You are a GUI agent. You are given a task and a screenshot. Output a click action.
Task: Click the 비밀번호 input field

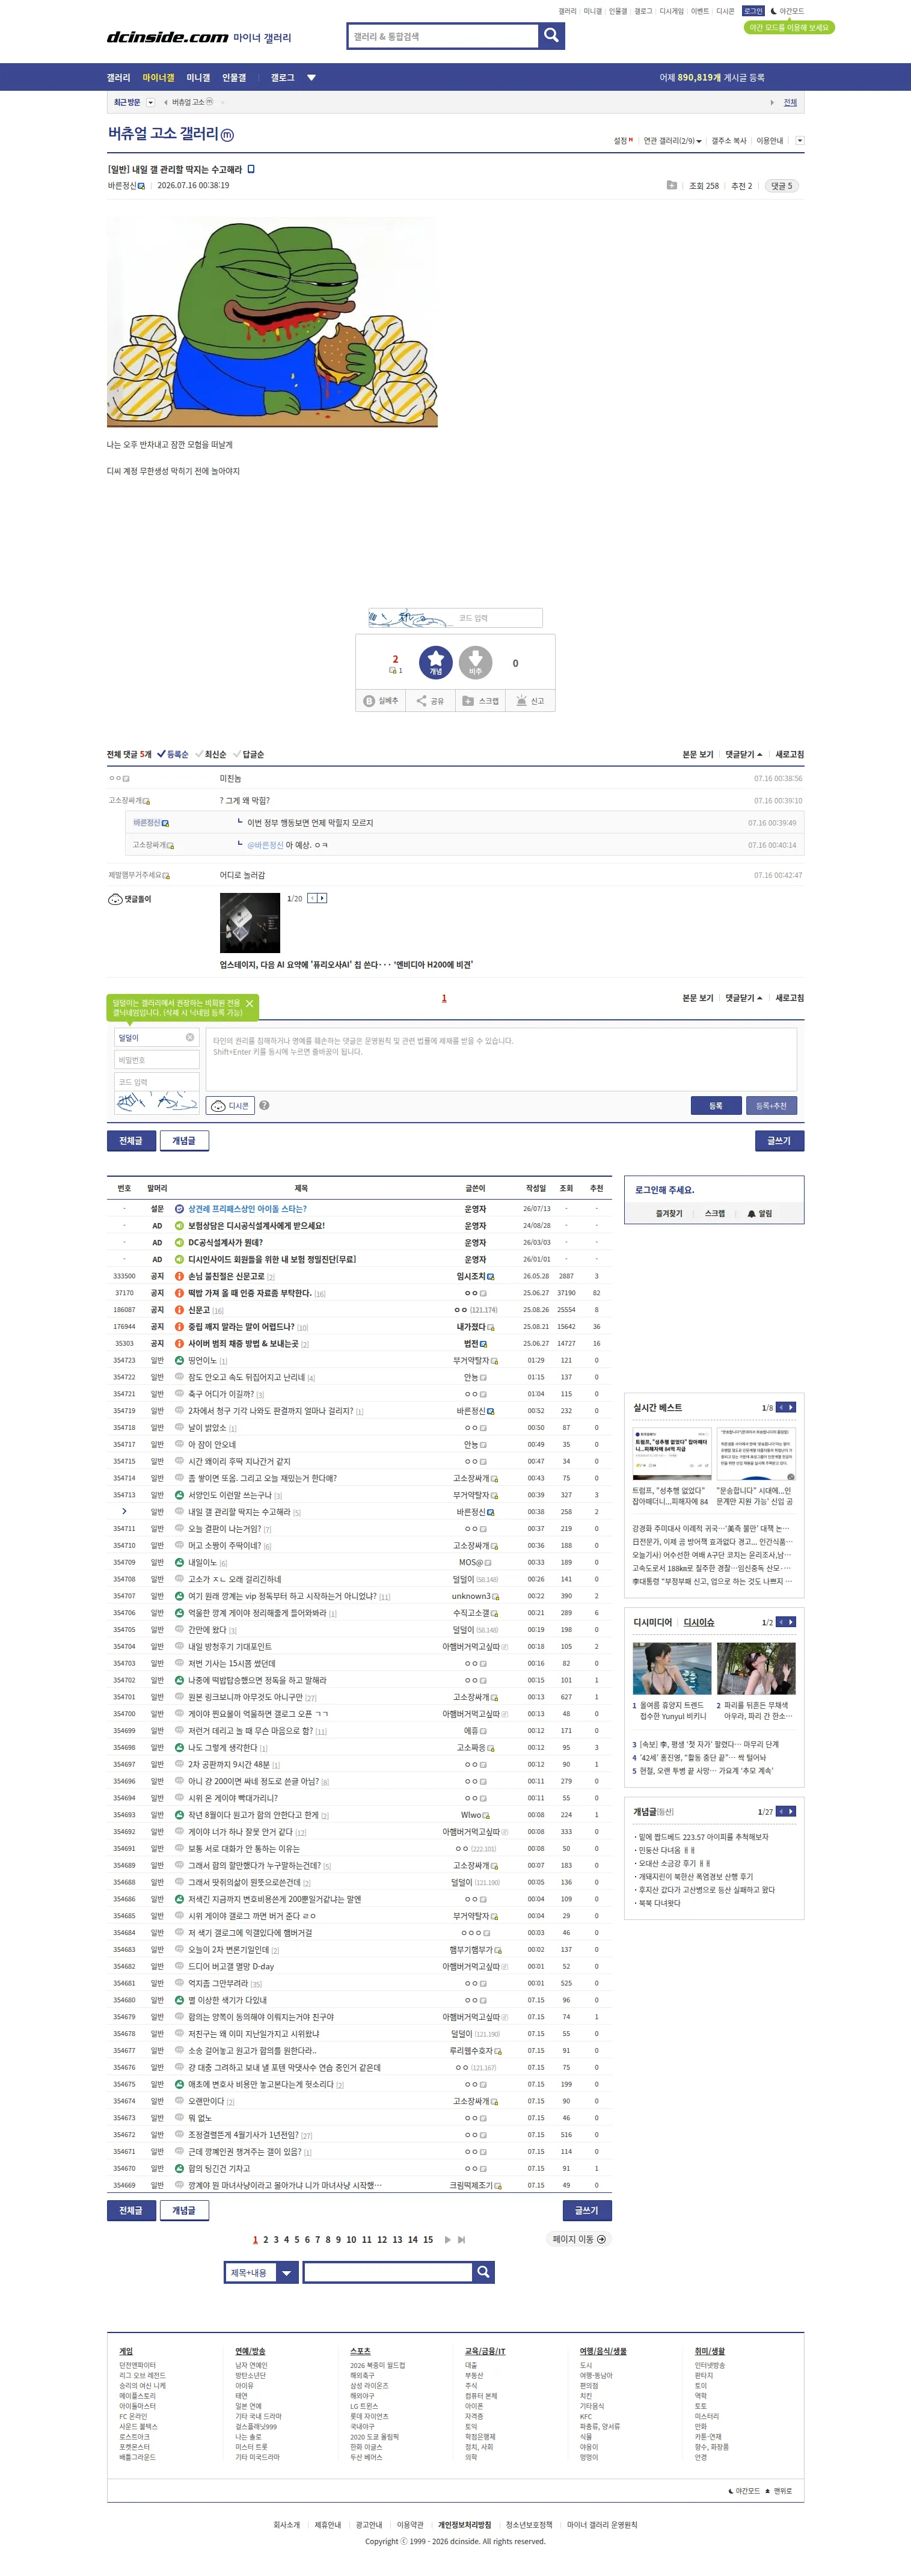click(x=157, y=1059)
